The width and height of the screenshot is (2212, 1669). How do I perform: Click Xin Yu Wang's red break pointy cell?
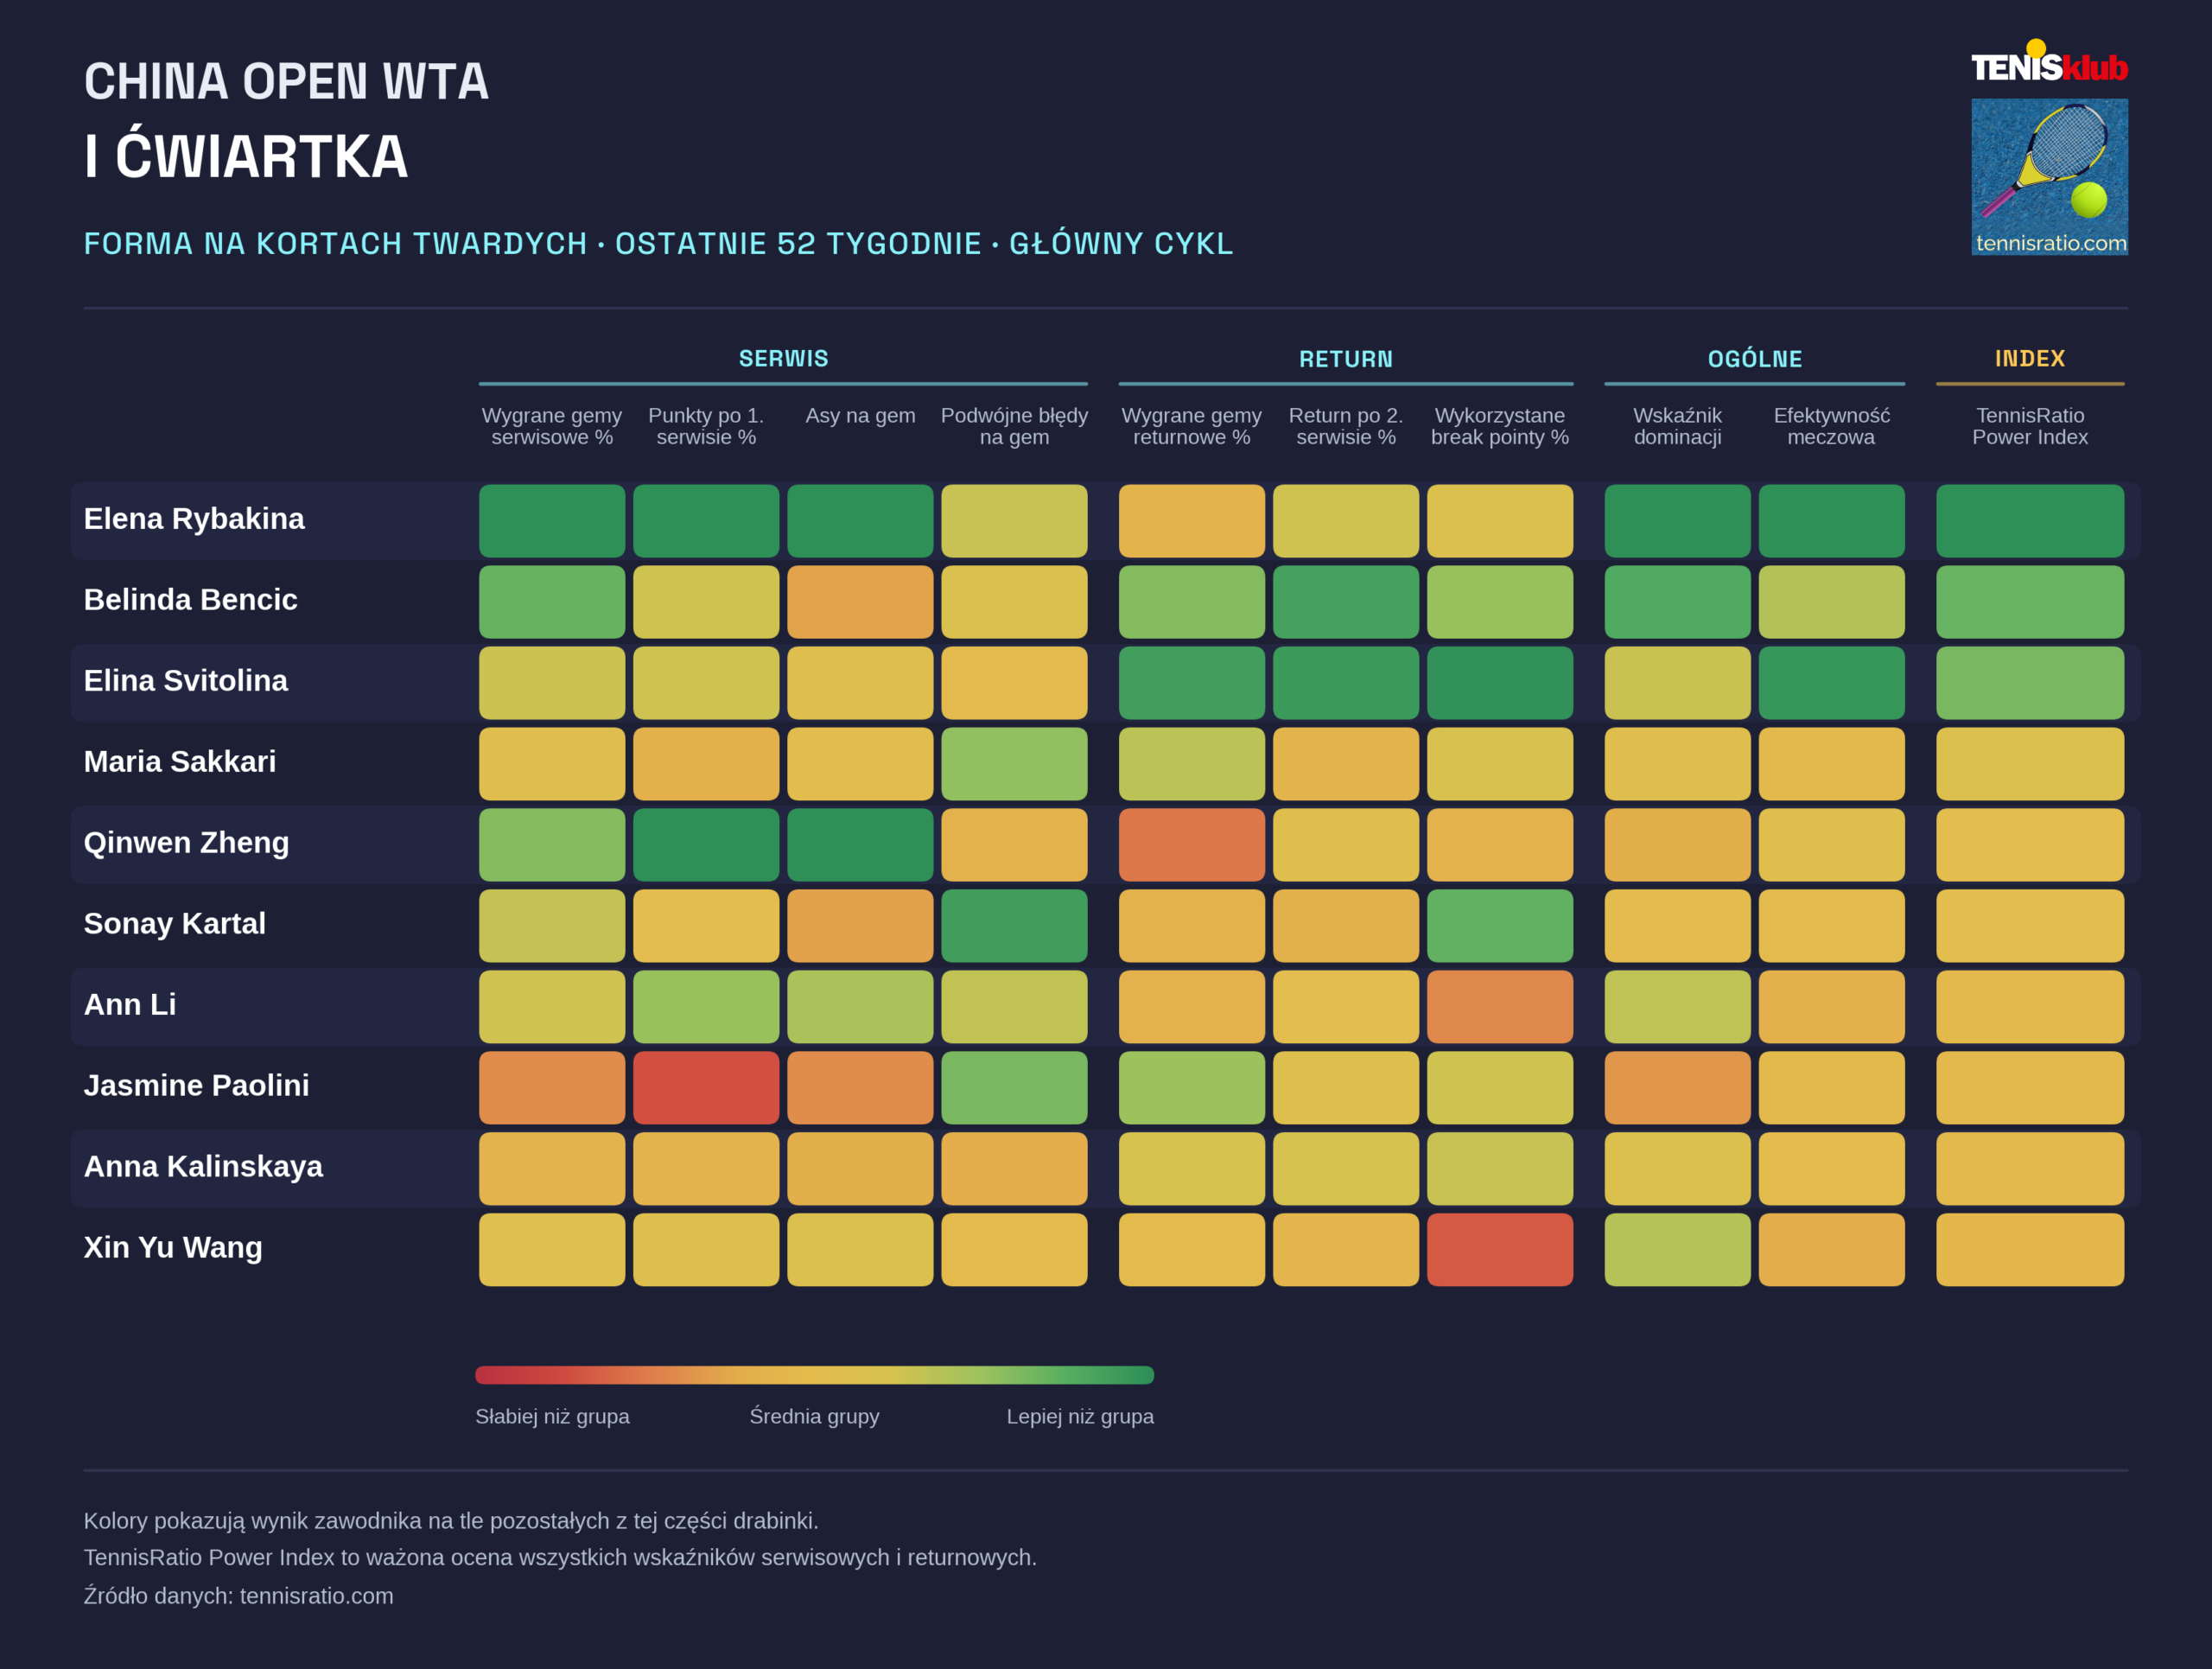coord(1499,1249)
